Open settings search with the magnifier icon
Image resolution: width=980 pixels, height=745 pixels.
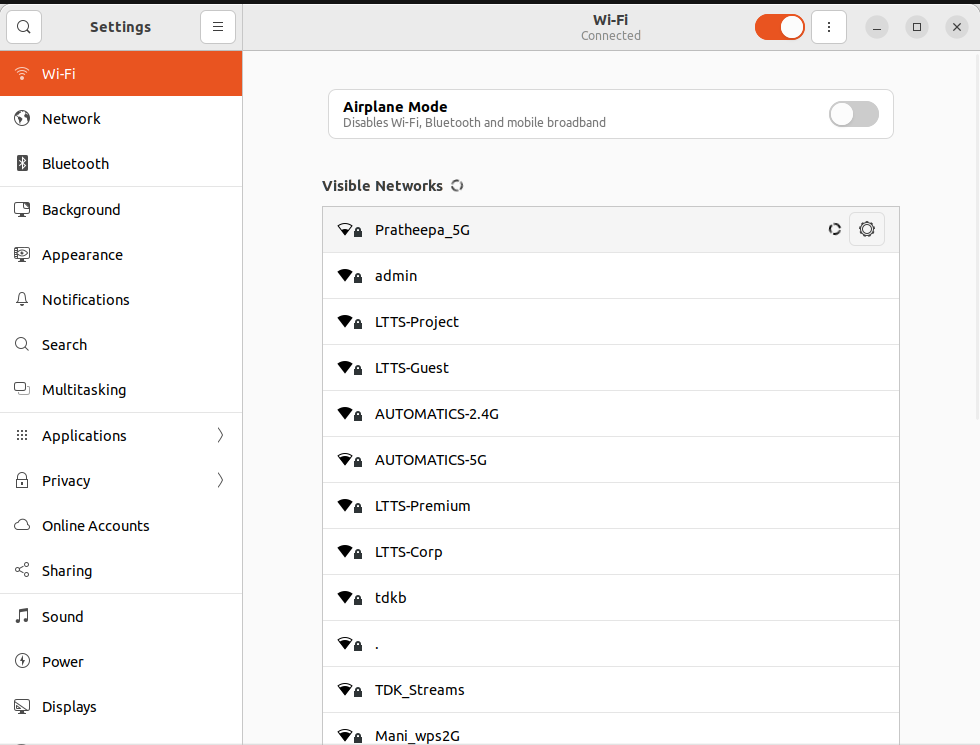[24, 27]
